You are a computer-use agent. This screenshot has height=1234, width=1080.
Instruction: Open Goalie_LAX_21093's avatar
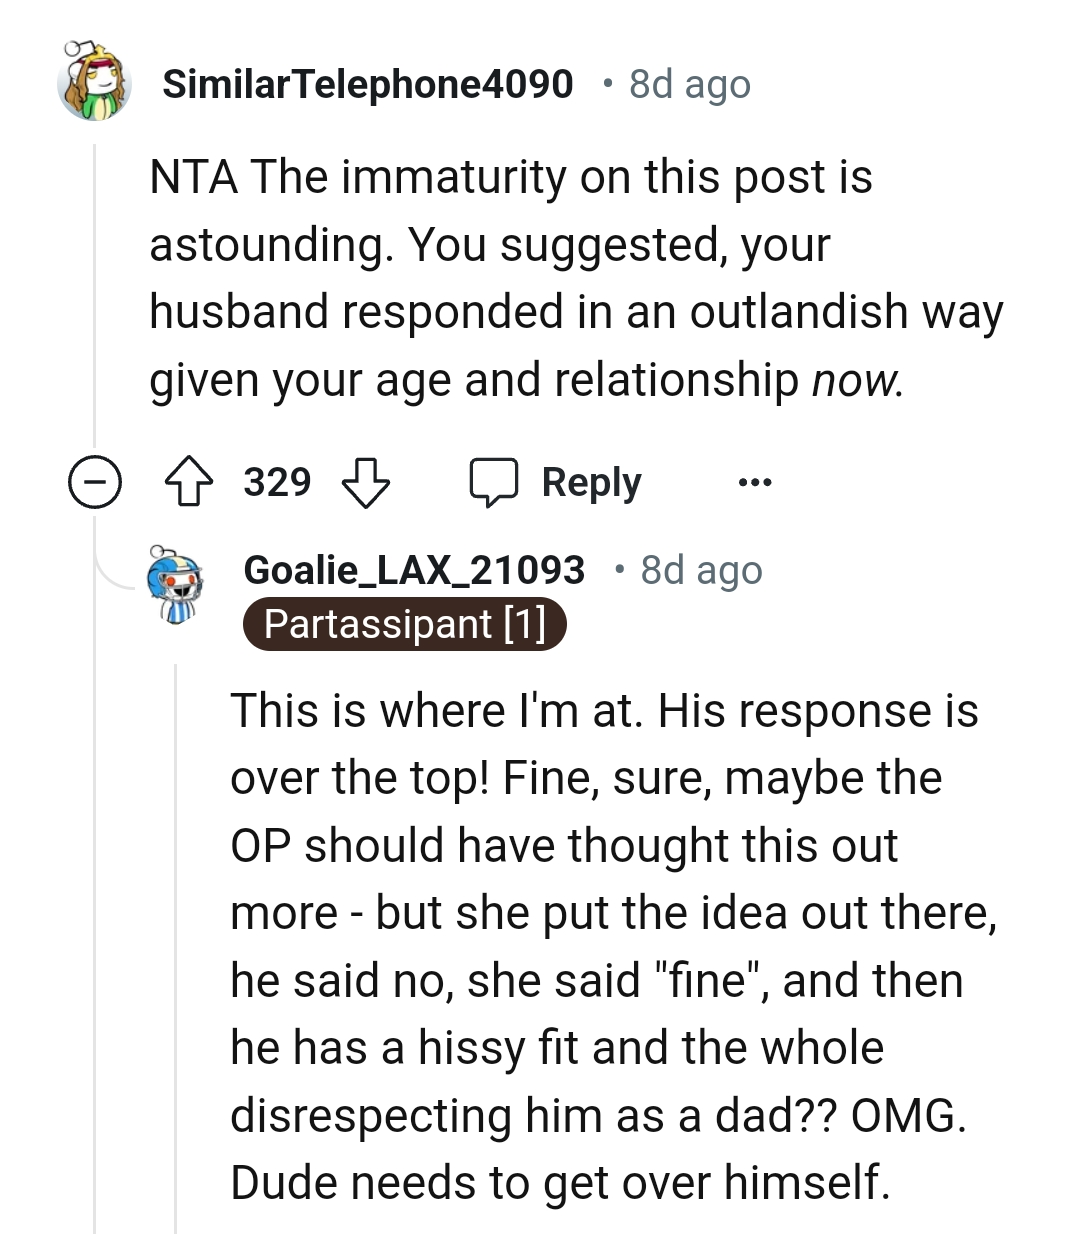[175, 585]
